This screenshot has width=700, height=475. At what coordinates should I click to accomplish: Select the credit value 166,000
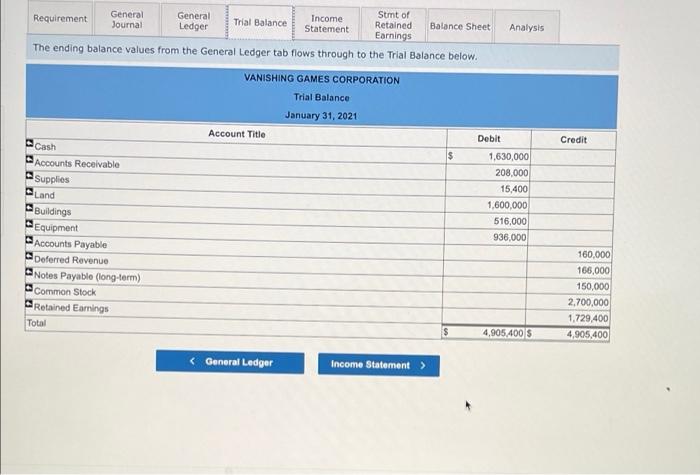pos(593,271)
